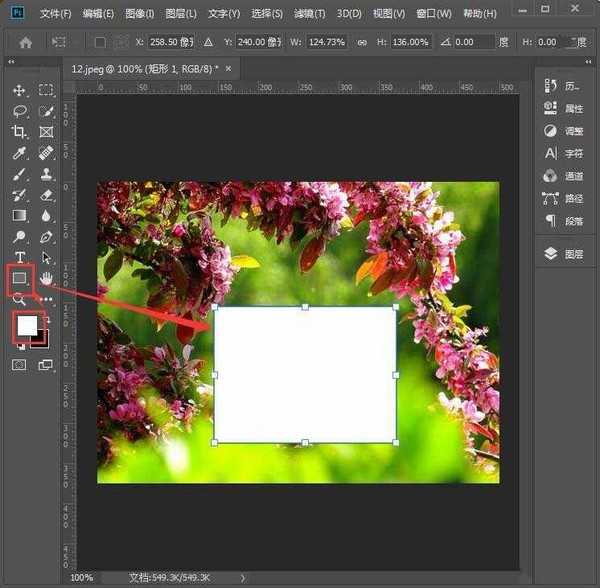Pick the Eyedropper tool
This screenshot has width=600, height=588.
19,153
